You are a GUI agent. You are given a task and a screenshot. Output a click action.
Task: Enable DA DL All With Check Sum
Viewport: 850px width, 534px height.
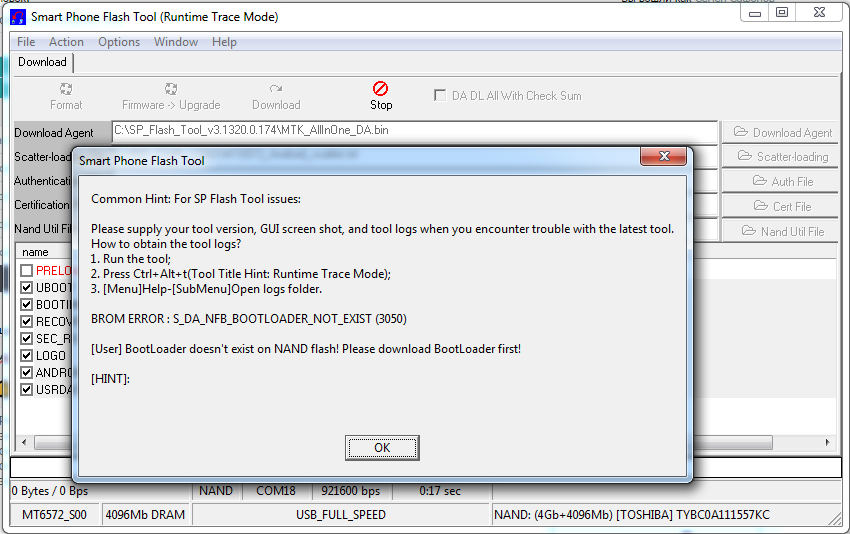(440, 95)
